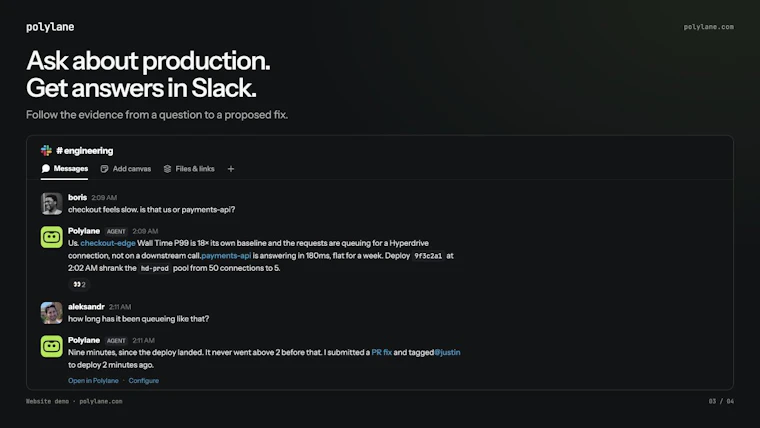Click boris's 2:09 AM timestamp

click(x=104, y=198)
